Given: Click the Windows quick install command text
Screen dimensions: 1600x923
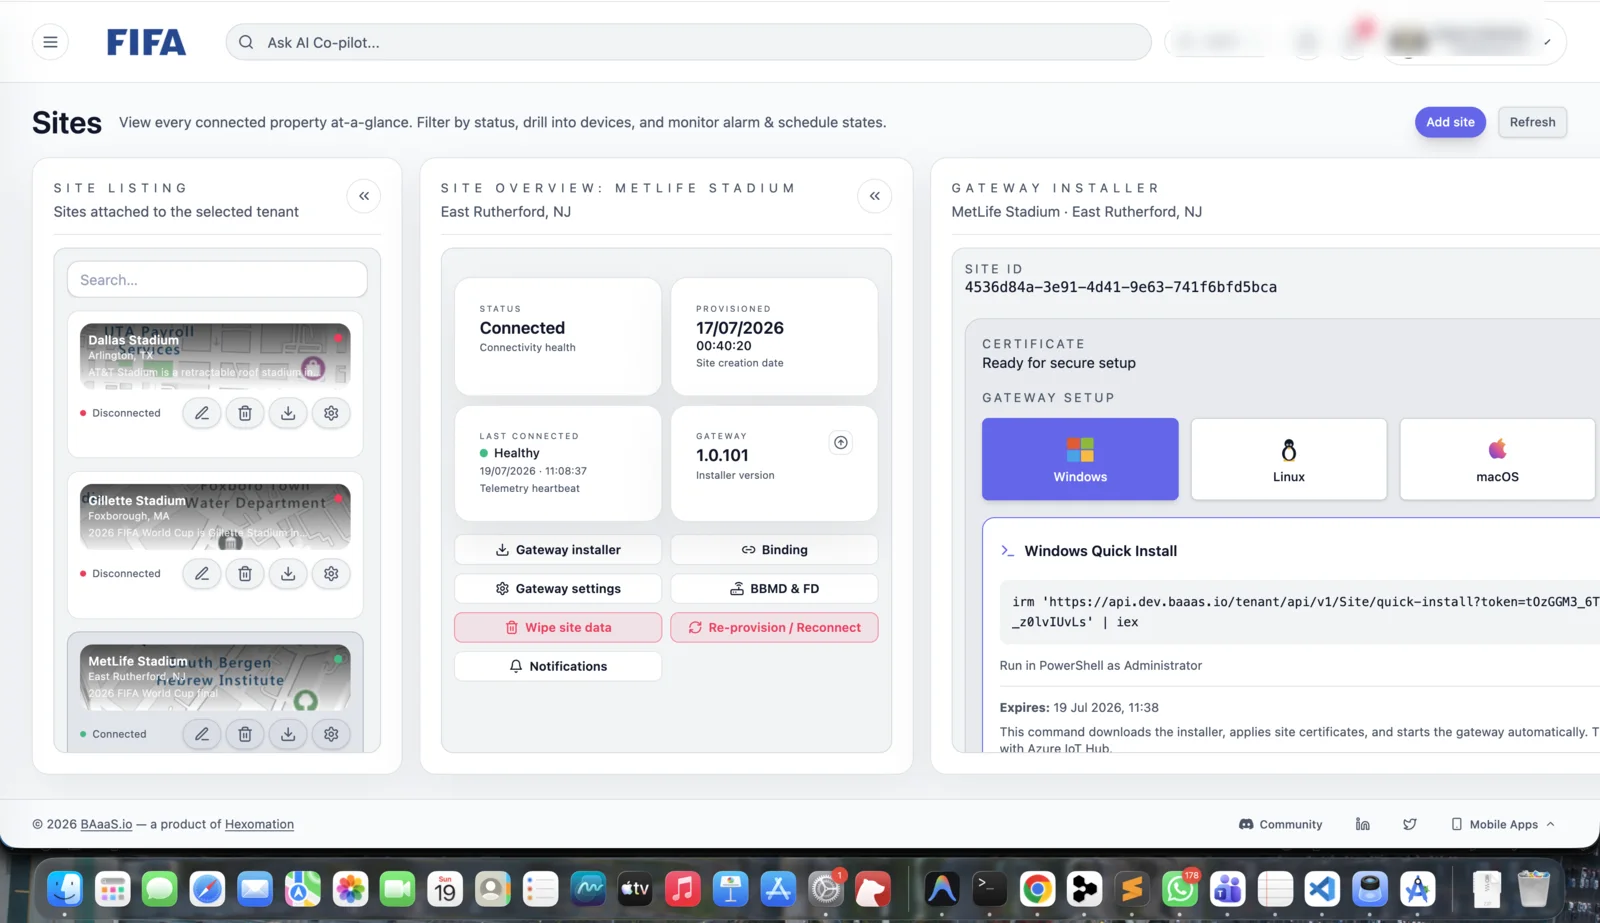Looking at the screenshot, I should [1305, 612].
